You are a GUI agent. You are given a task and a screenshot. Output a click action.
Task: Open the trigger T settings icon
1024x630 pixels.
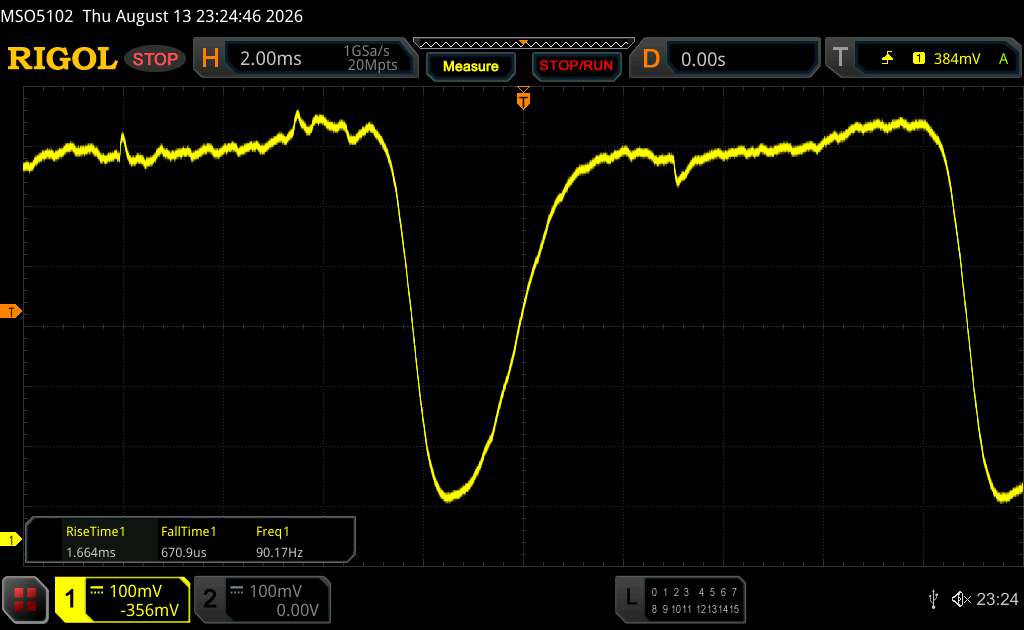point(840,57)
